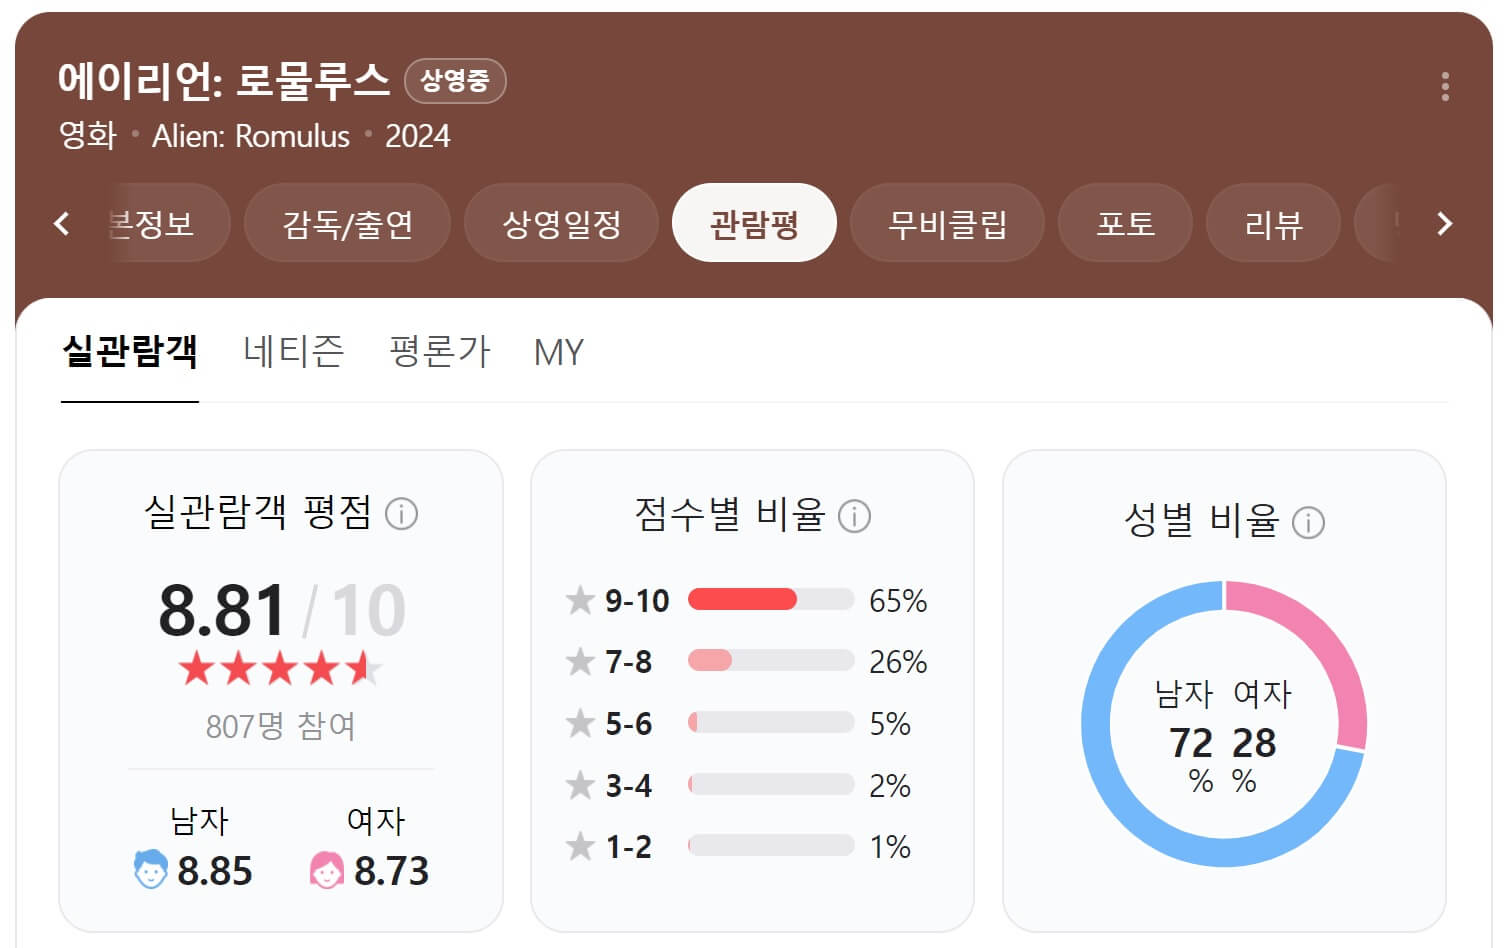
Task: Go to the 포토 section
Action: click(x=1125, y=223)
